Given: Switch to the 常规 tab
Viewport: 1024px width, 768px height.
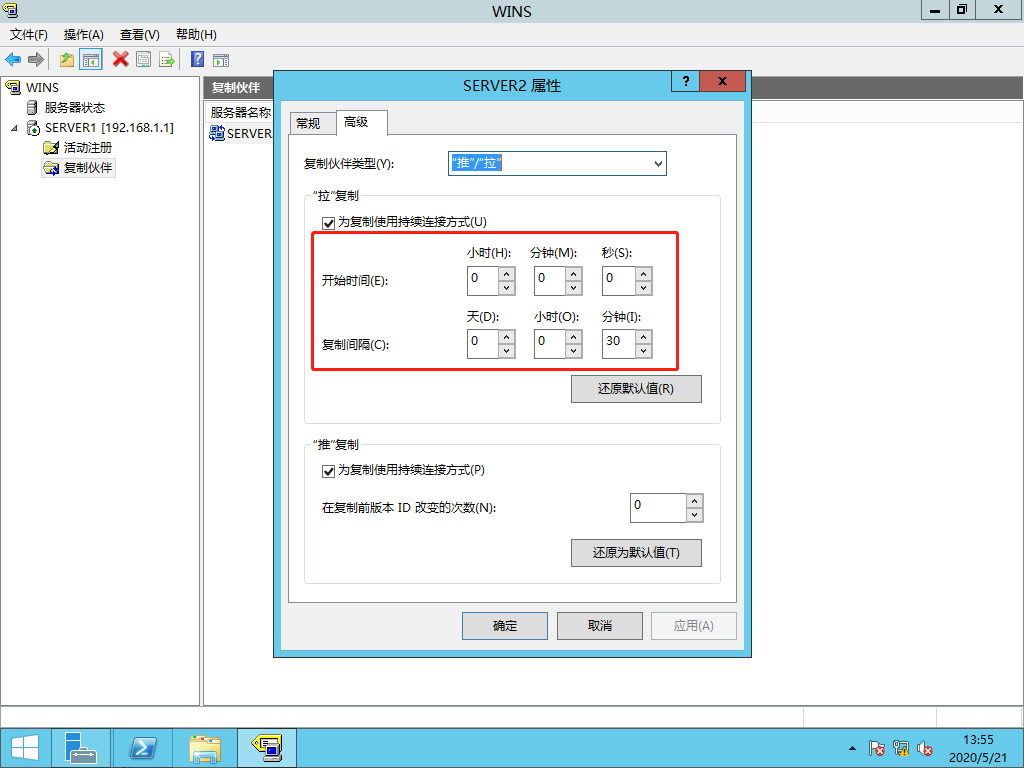Looking at the screenshot, I should [311, 122].
